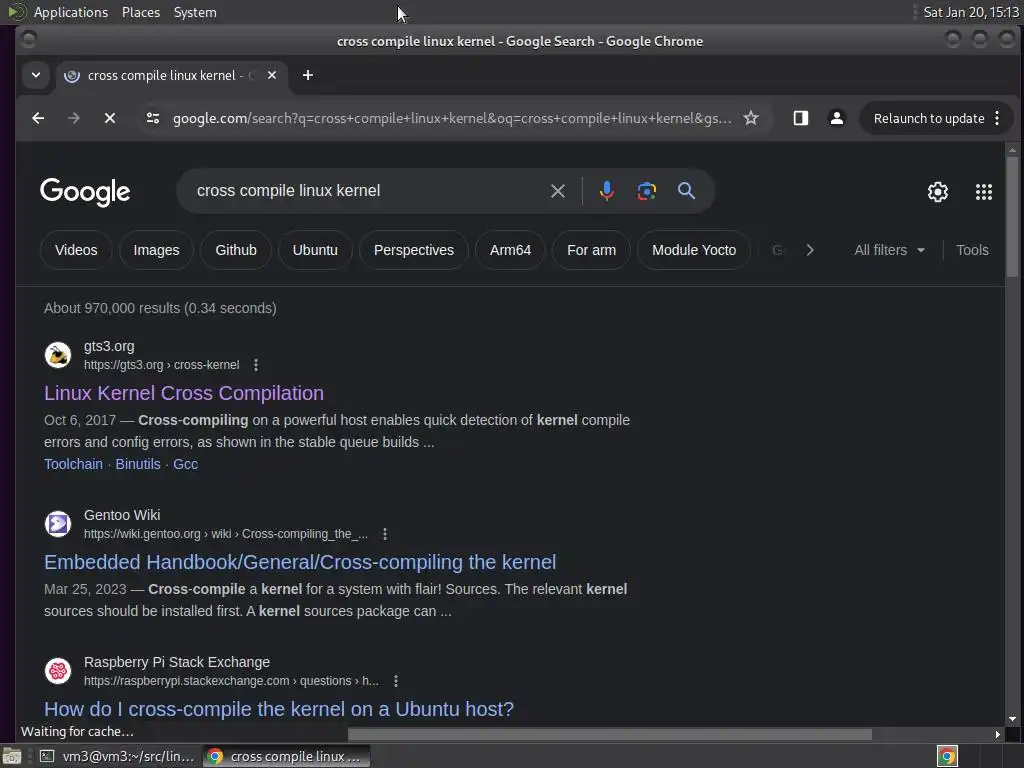Open the Gcc sublink
The height and width of the screenshot is (768, 1024).
click(185, 464)
